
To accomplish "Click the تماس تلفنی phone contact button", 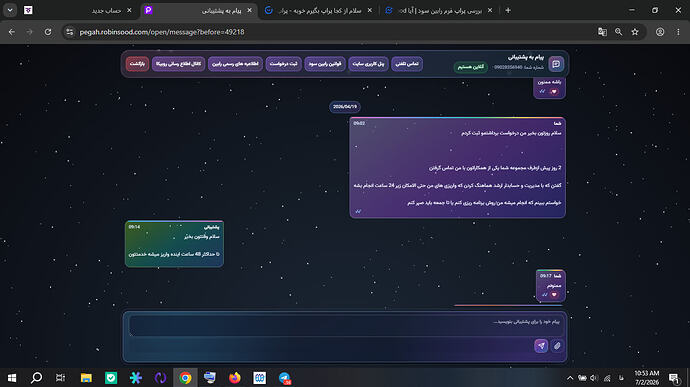I will [x=407, y=64].
